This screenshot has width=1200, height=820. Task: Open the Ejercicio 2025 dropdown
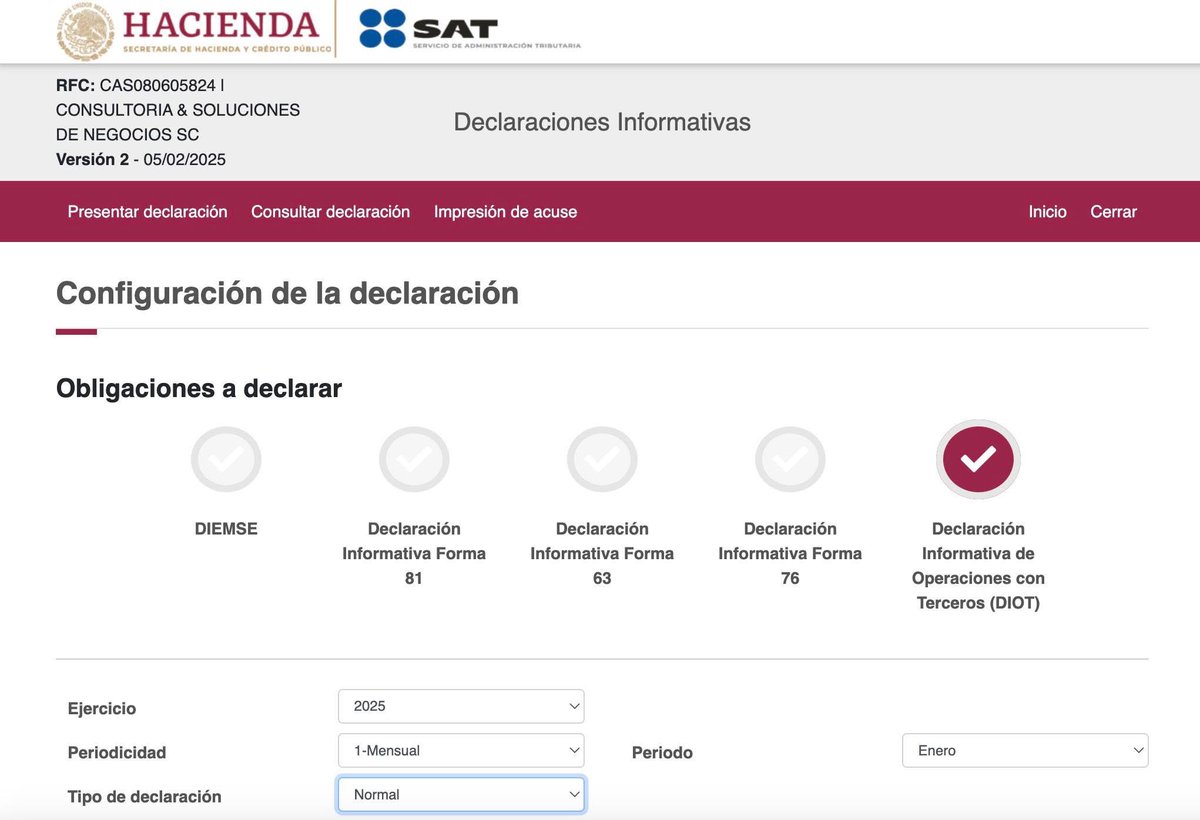click(x=461, y=706)
